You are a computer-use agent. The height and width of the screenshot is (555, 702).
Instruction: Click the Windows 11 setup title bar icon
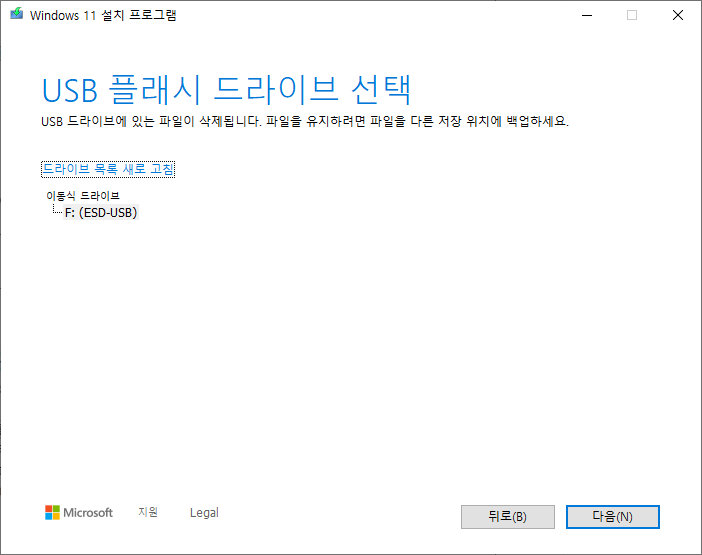[17, 14]
